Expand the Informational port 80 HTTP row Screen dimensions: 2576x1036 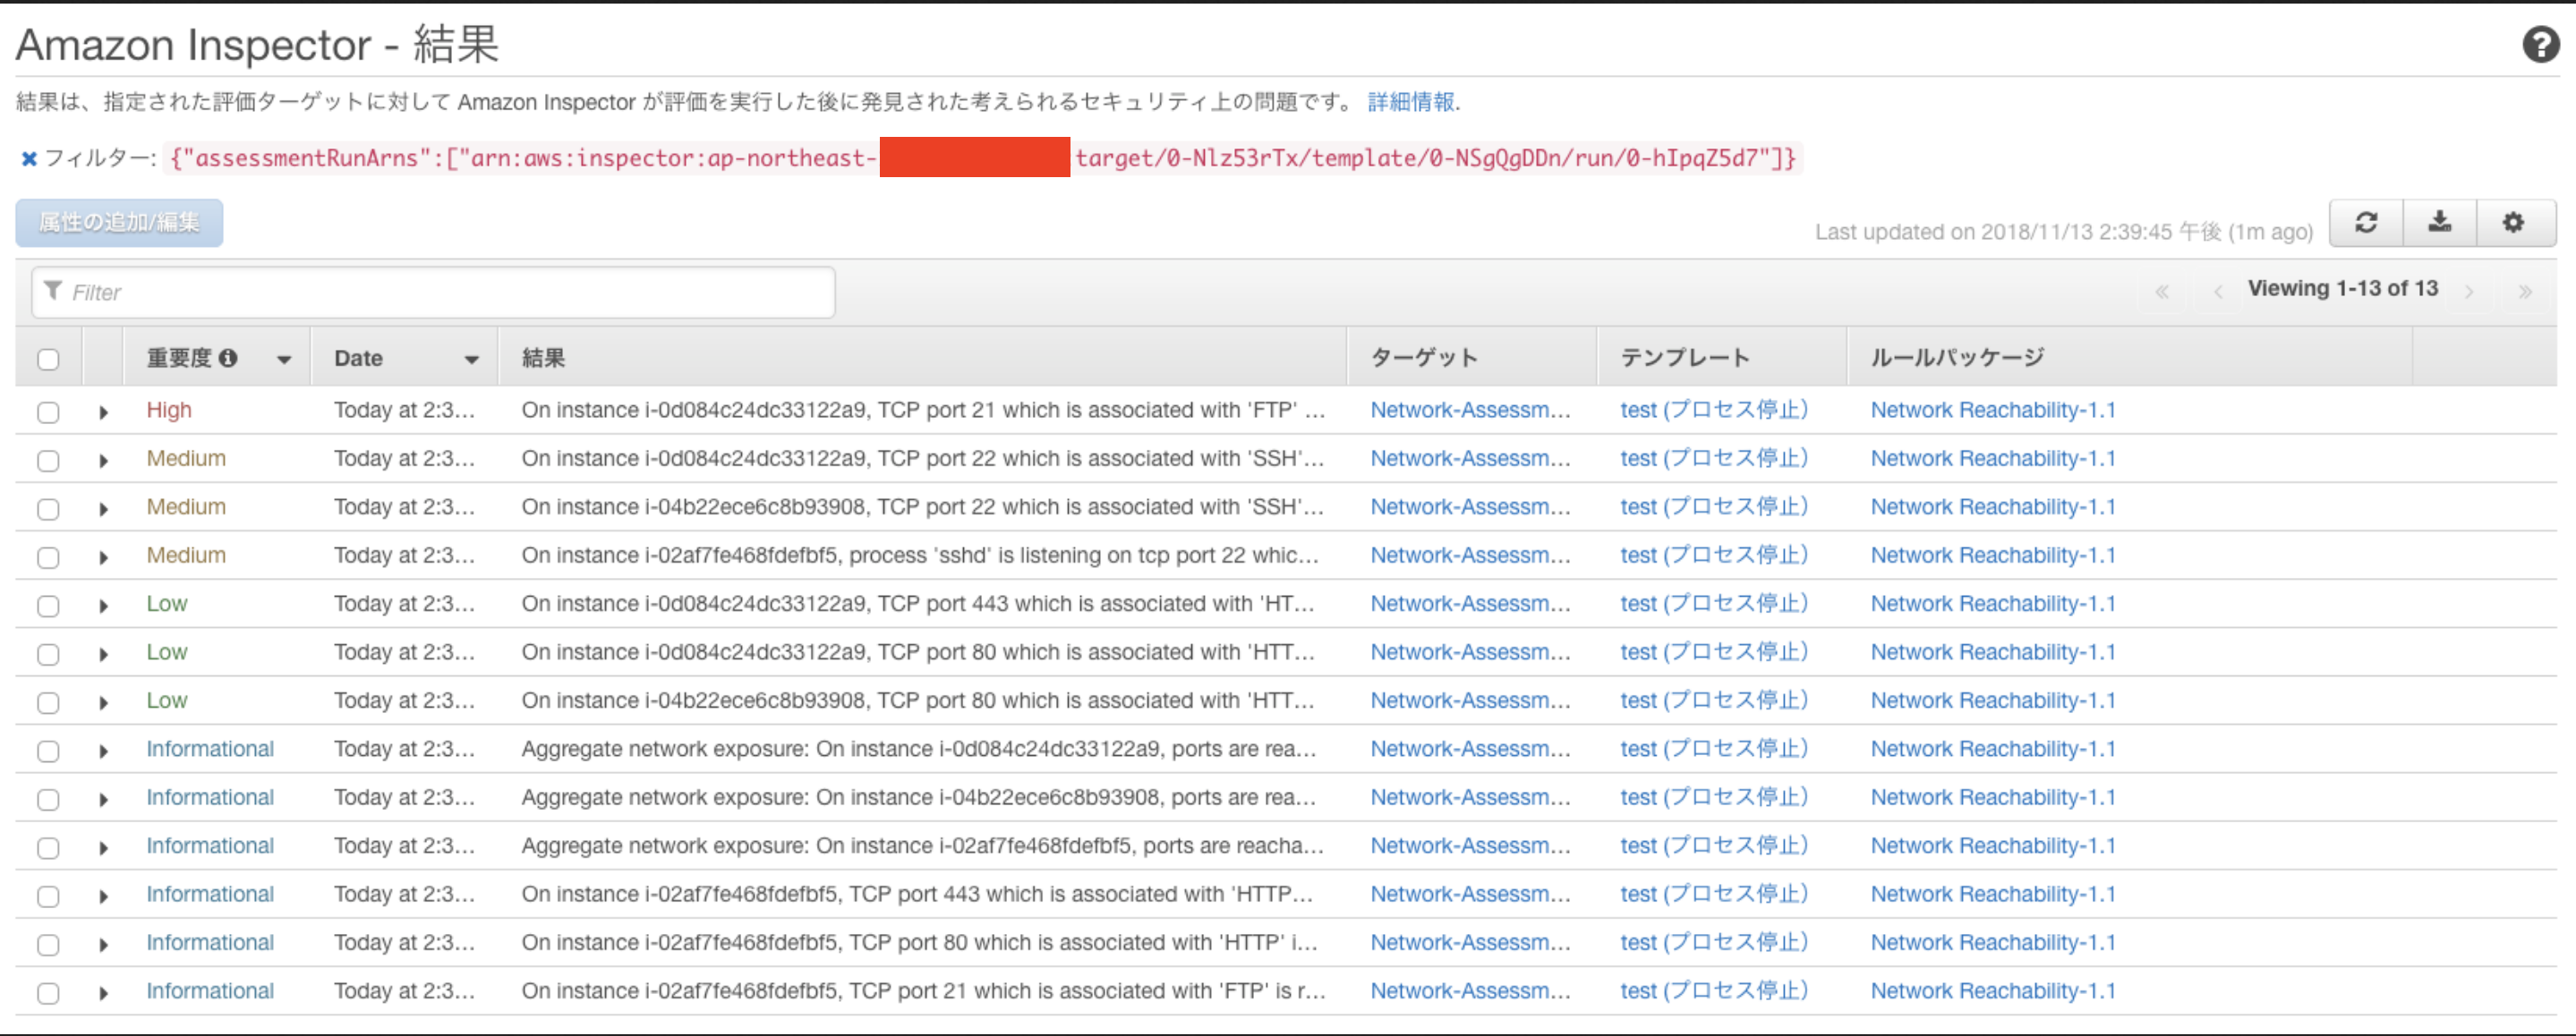coord(103,944)
